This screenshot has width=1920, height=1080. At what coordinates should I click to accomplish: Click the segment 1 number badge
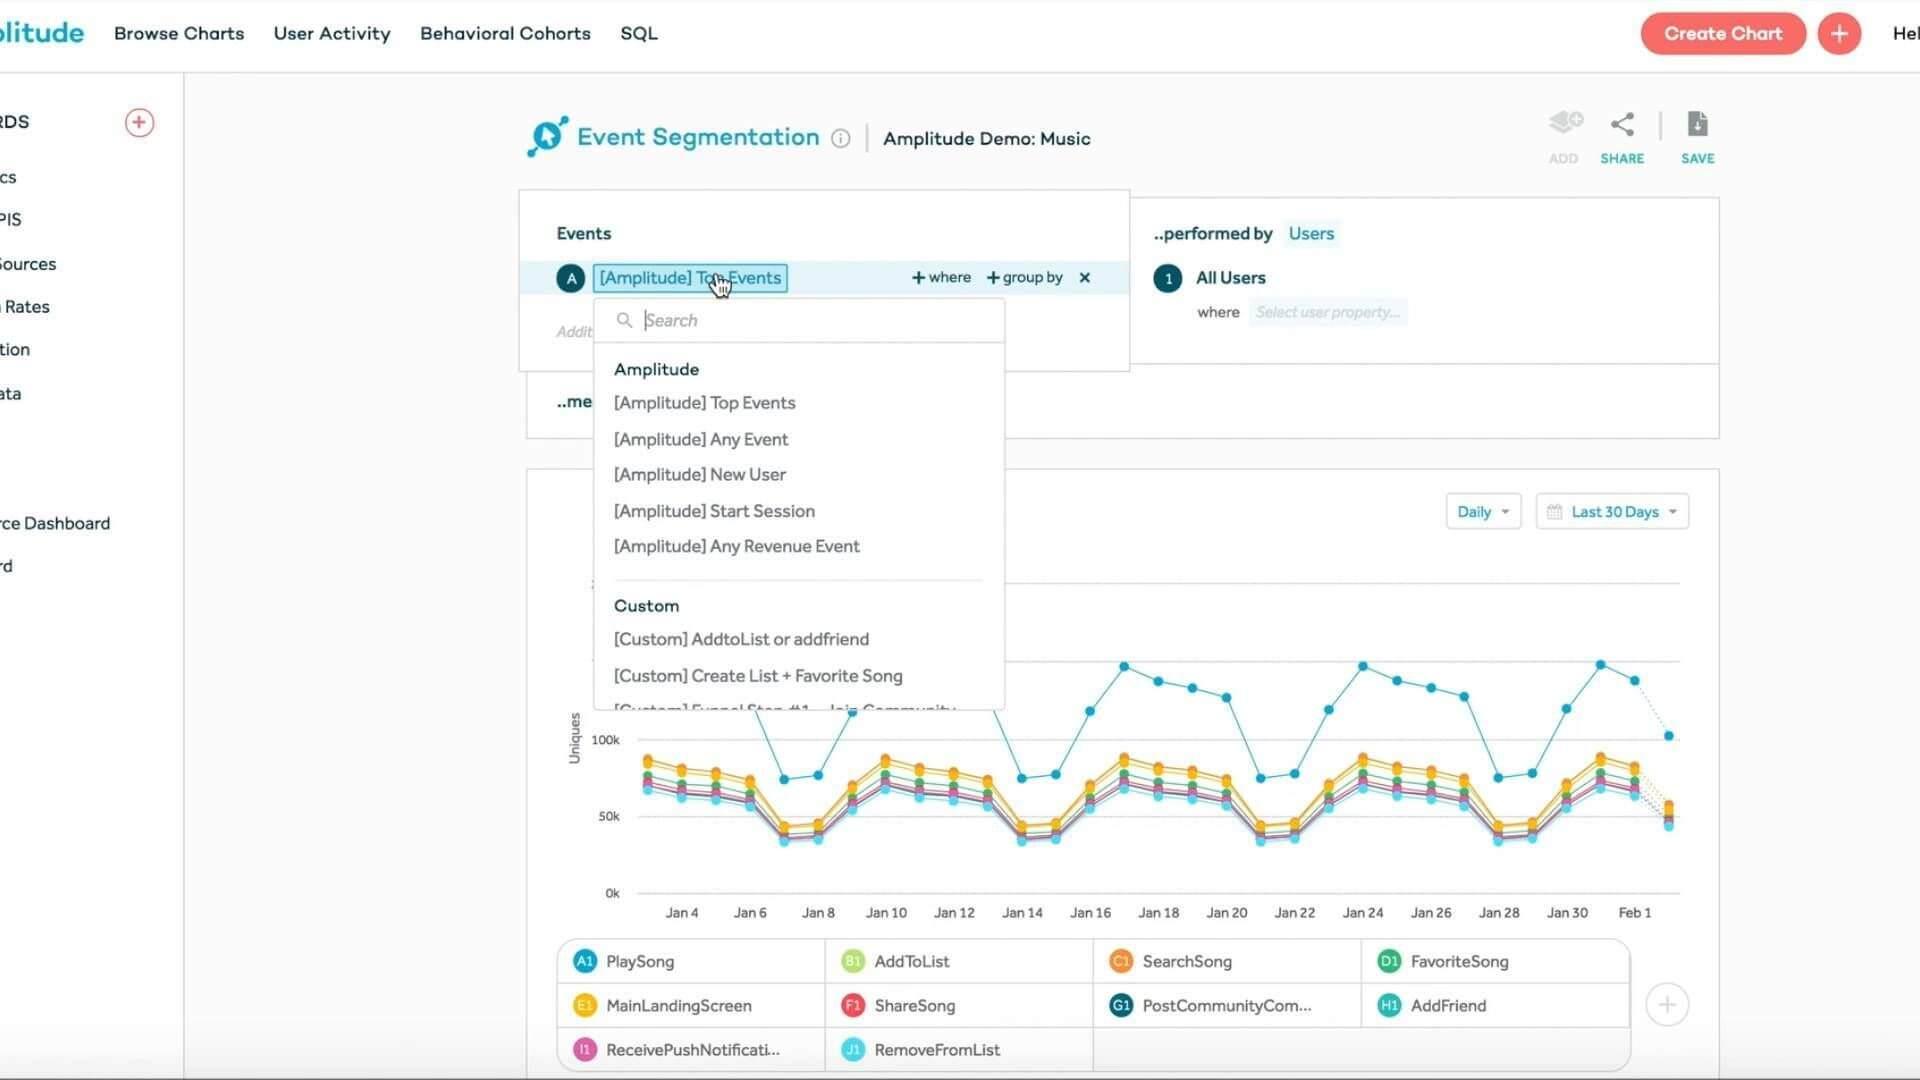[1168, 278]
